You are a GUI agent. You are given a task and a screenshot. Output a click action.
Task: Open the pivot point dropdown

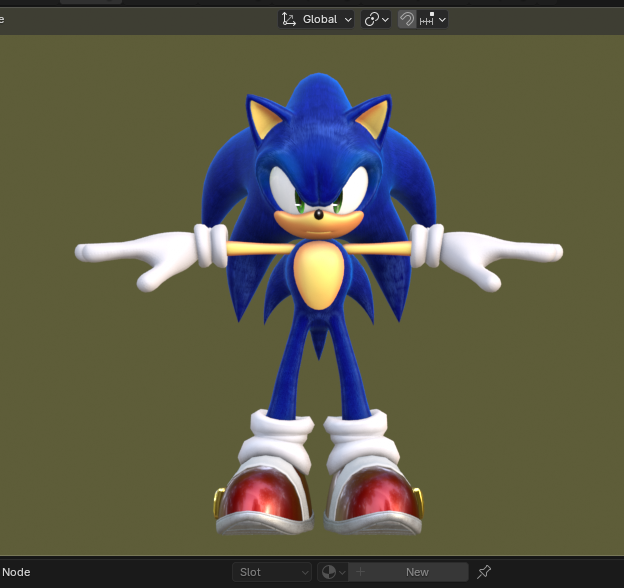click(x=376, y=19)
